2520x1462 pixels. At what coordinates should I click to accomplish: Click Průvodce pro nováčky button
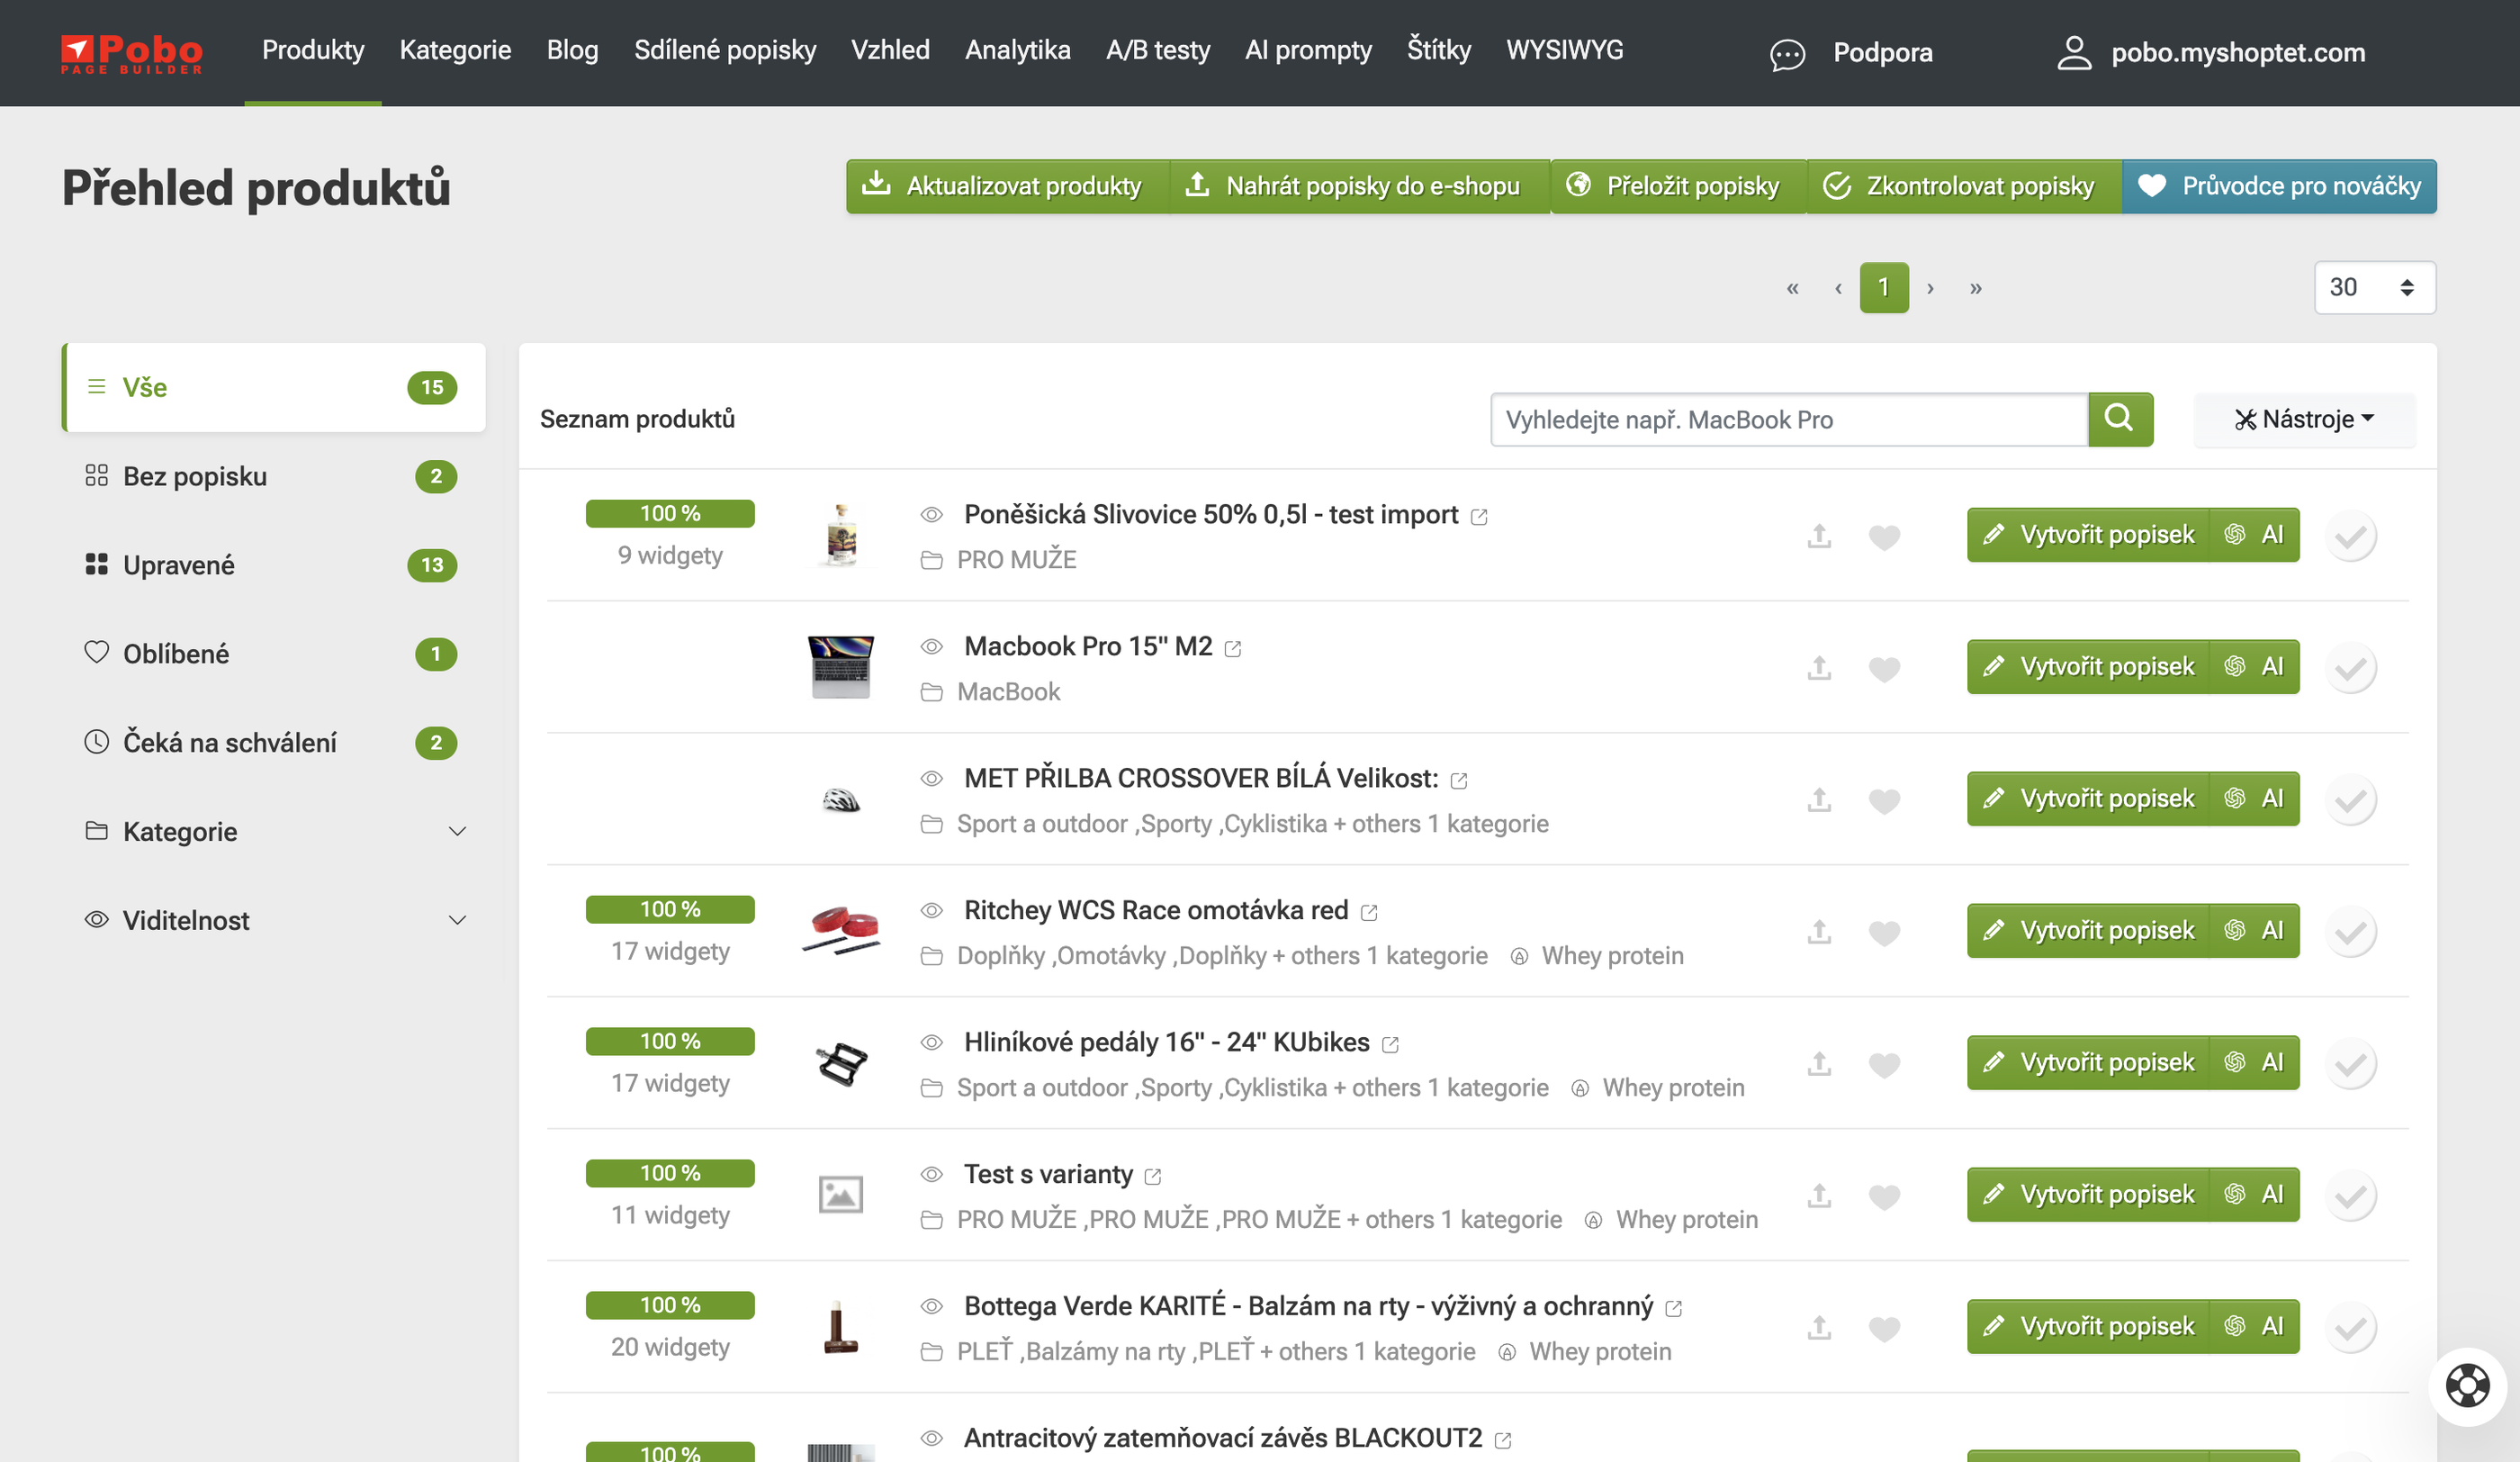(2280, 186)
